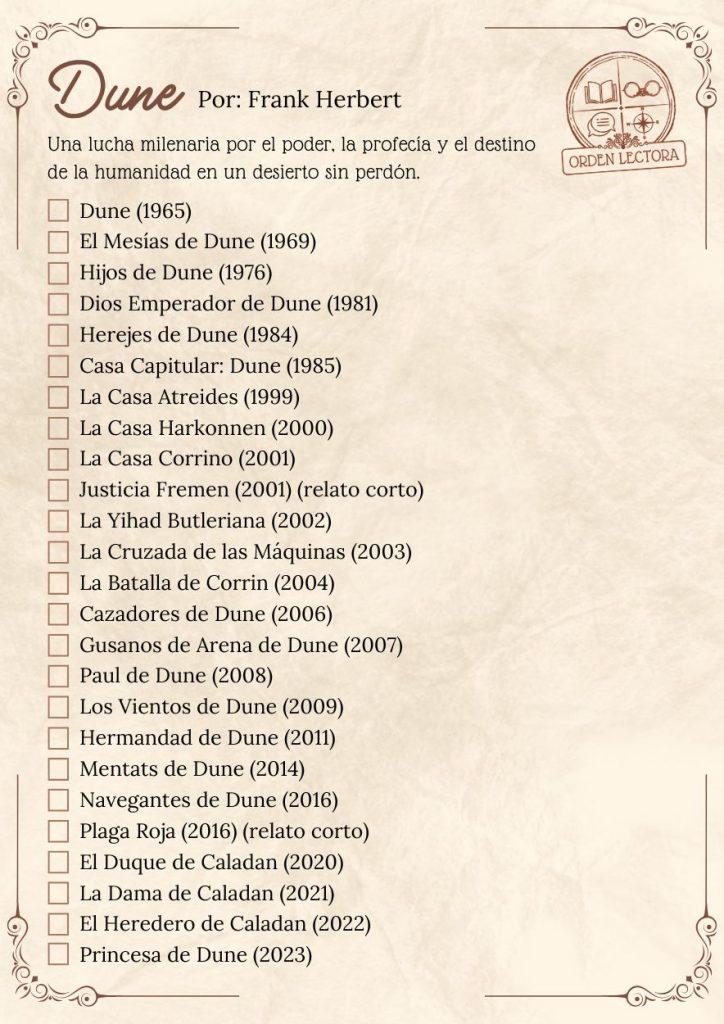
Task: Mark Plaga Roja checkbox
Action: point(59,831)
